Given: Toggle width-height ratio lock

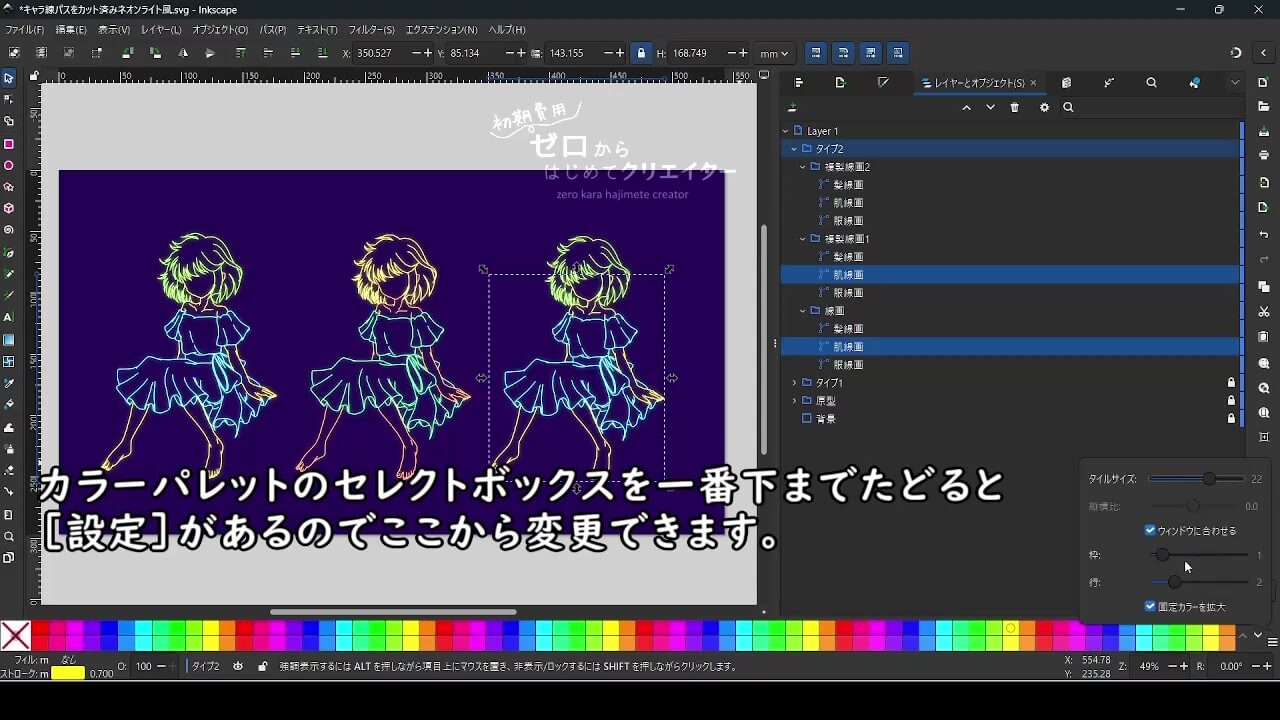Looking at the screenshot, I should (x=641, y=53).
